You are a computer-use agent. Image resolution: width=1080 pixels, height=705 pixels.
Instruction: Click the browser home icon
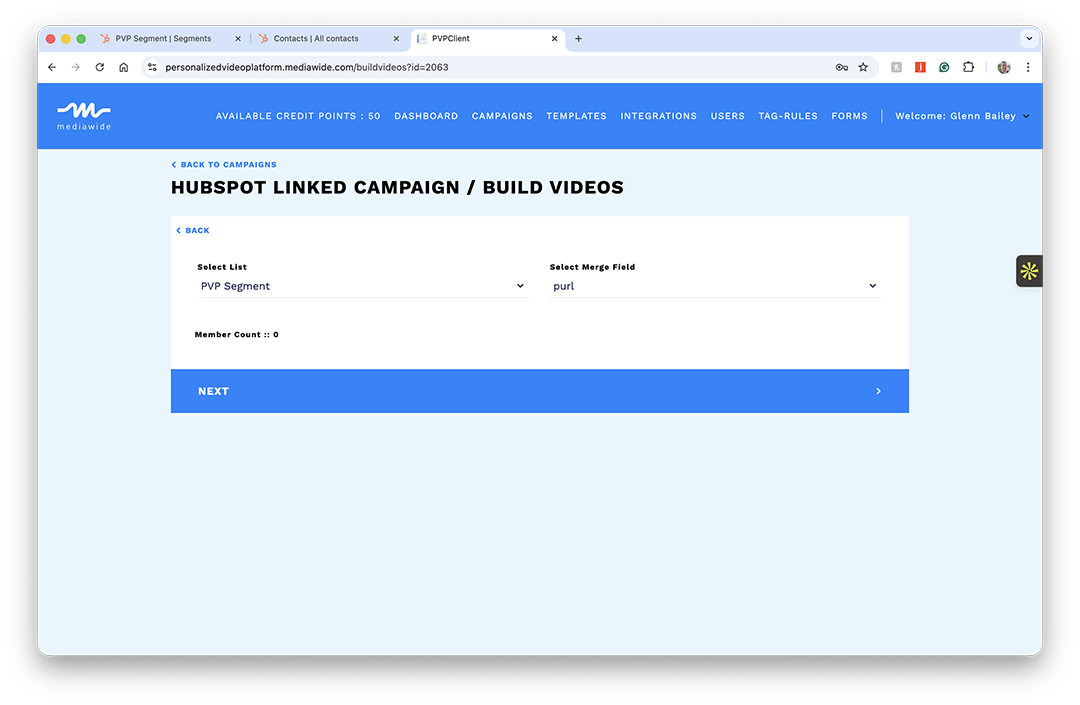pyautogui.click(x=123, y=67)
